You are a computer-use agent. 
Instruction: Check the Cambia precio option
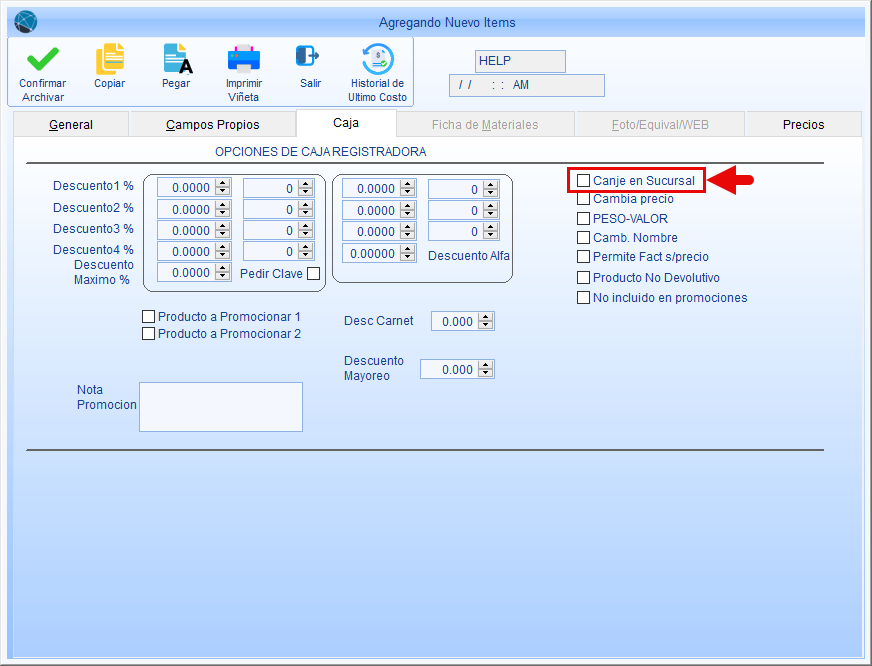click(x=583, y=198)
